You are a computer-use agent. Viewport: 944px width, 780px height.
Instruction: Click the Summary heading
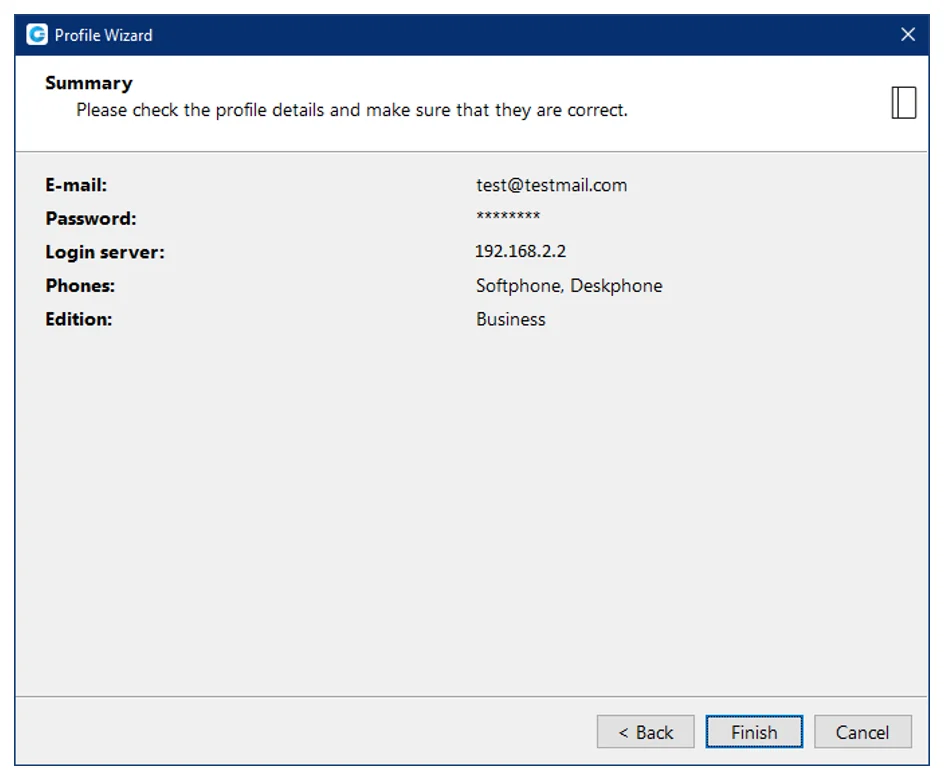(89, 83)
